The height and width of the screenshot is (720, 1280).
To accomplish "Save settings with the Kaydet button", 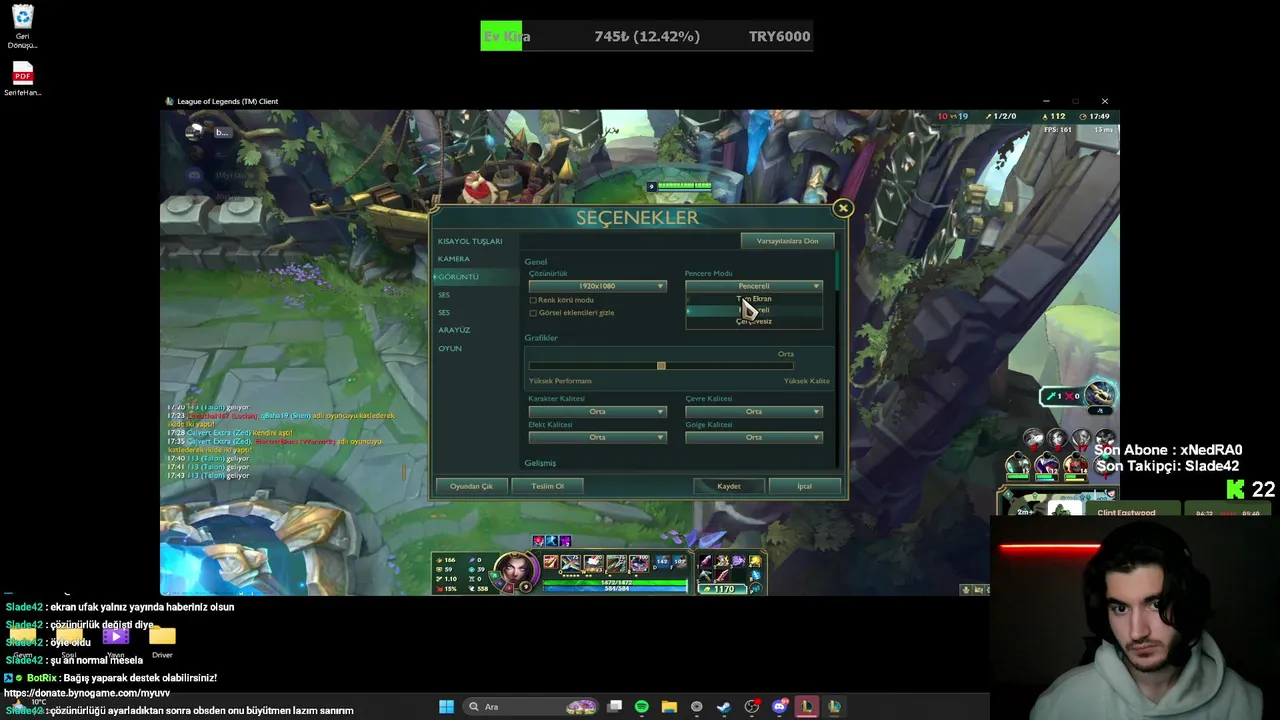I will point(729,486).
